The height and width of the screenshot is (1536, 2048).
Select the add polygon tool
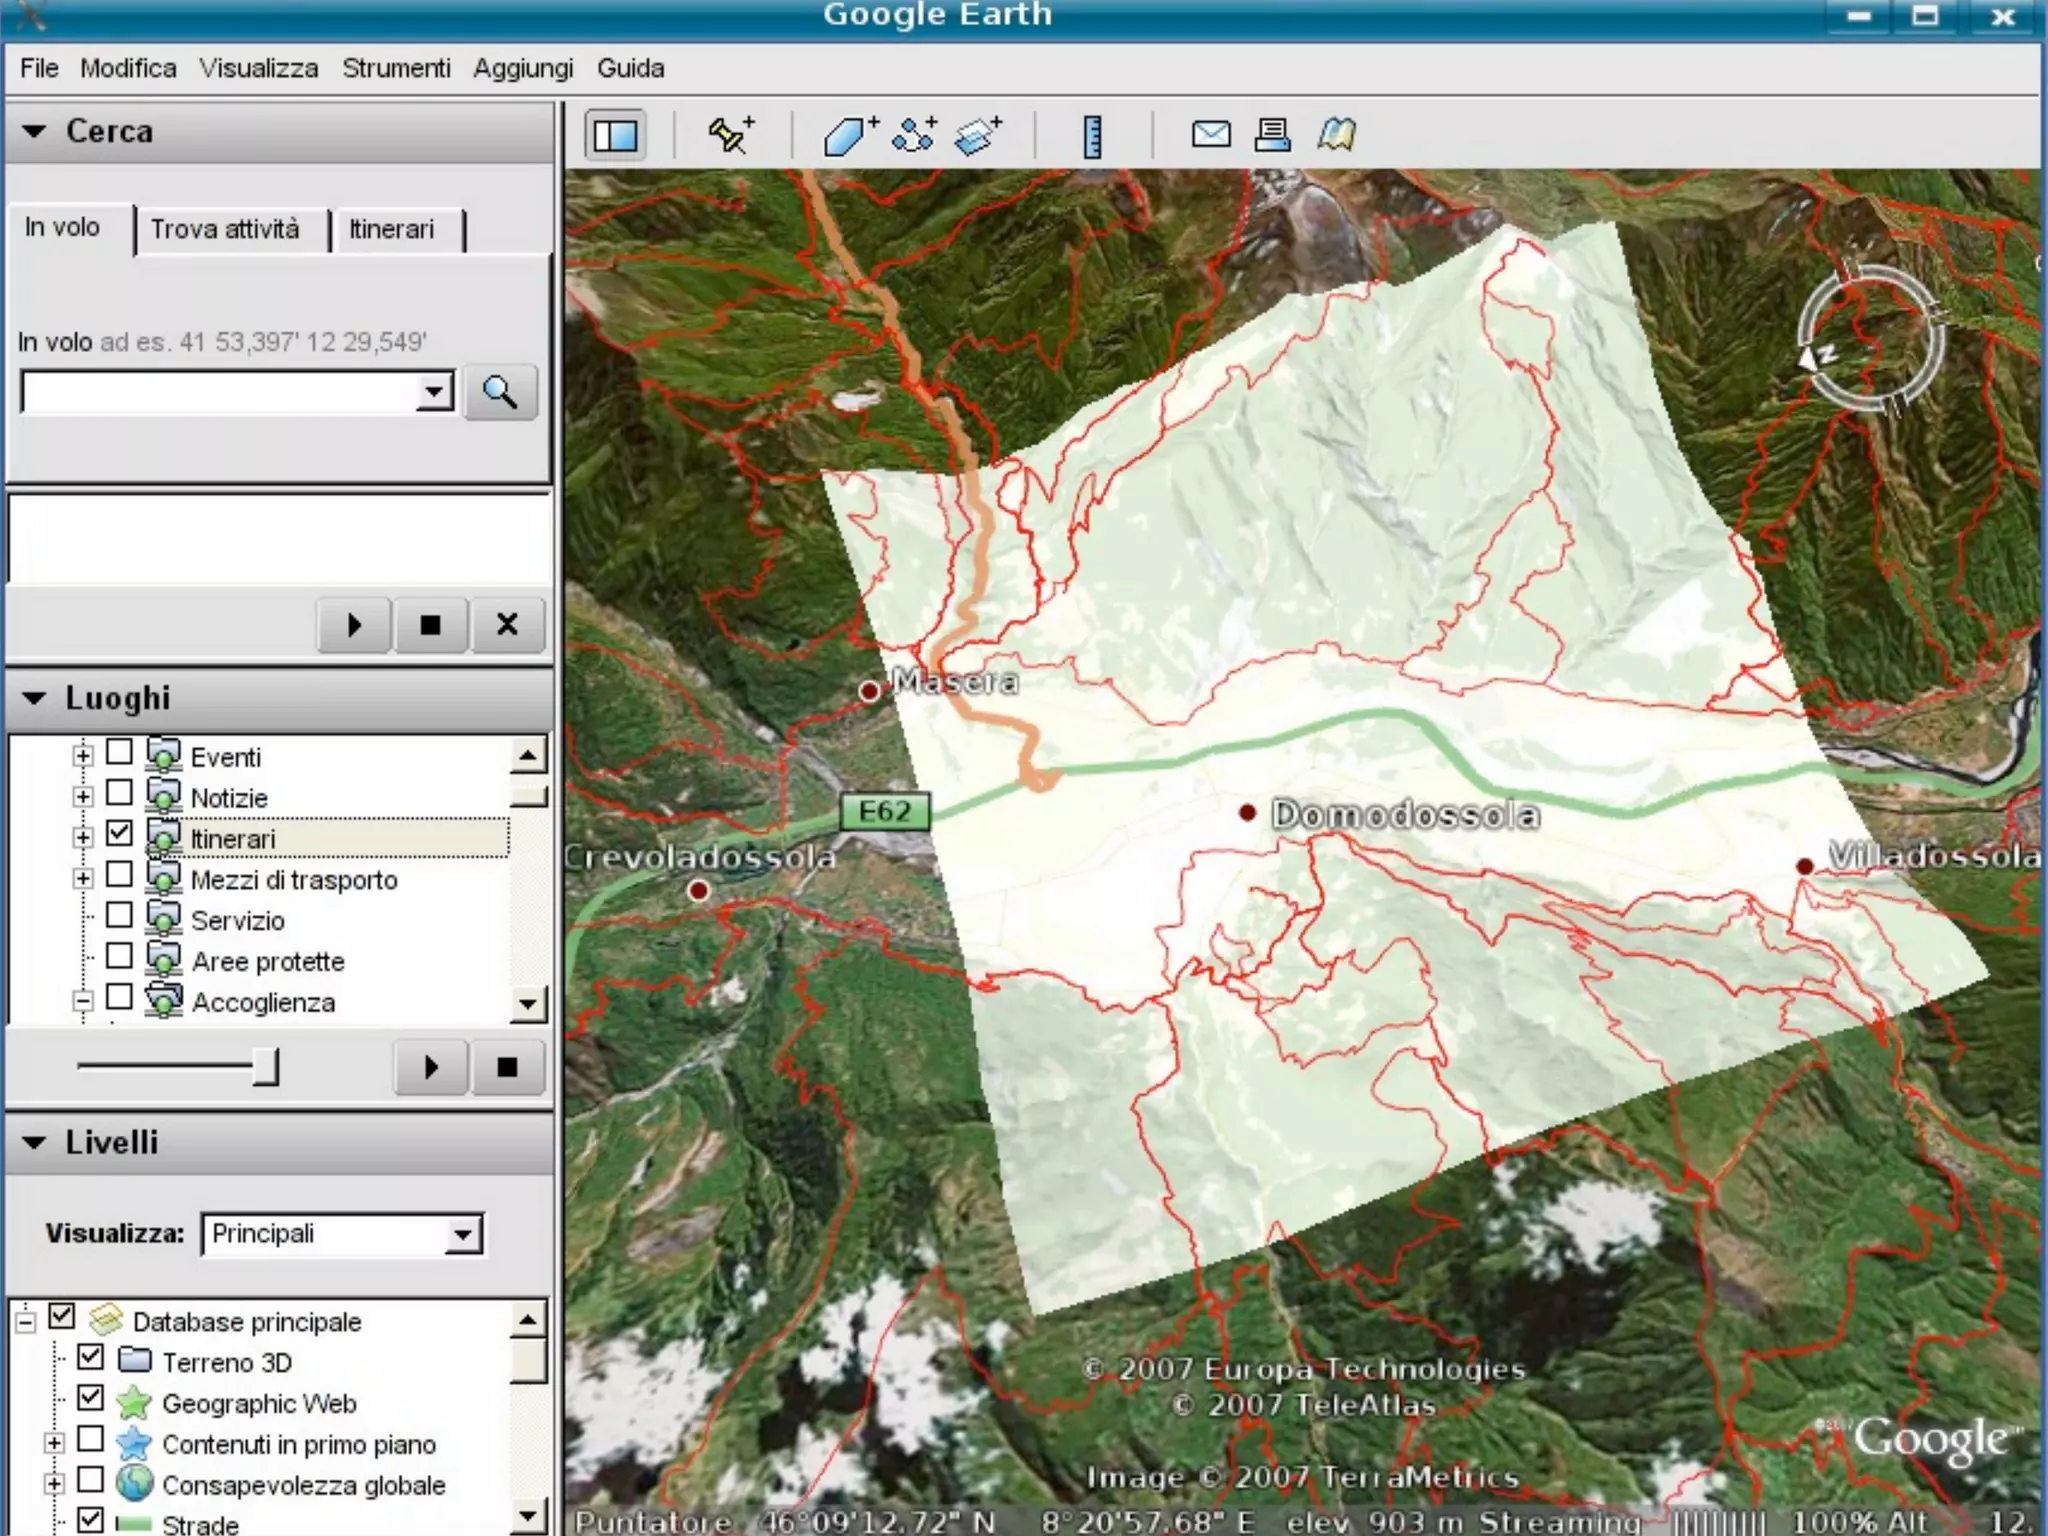pos(849,135)
